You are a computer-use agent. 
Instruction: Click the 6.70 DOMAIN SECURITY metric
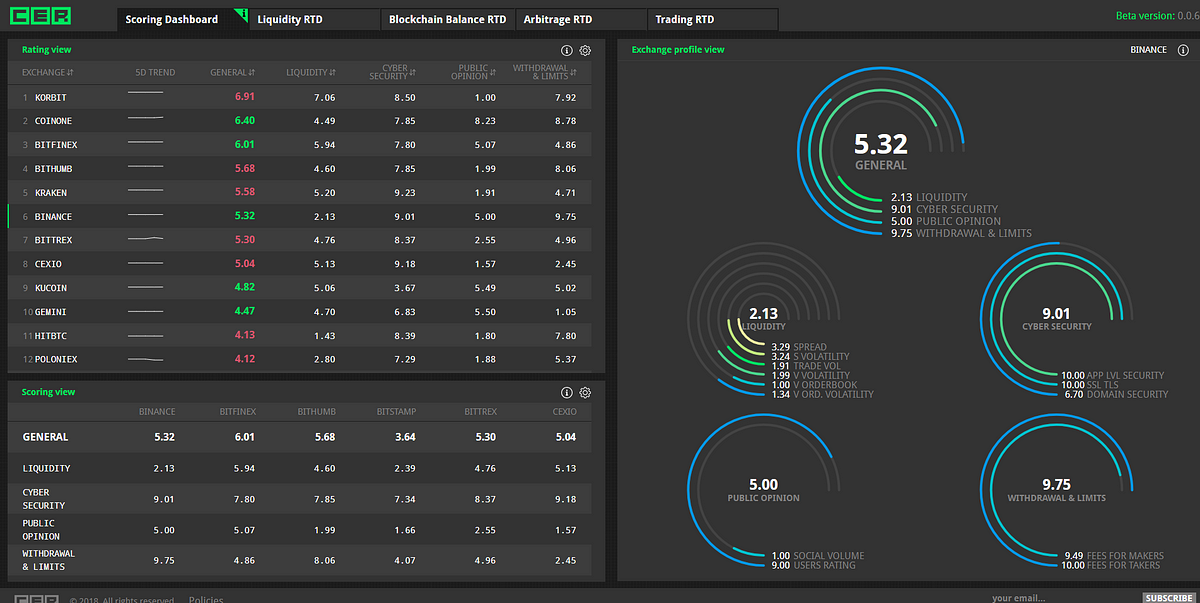point(1118,394)
